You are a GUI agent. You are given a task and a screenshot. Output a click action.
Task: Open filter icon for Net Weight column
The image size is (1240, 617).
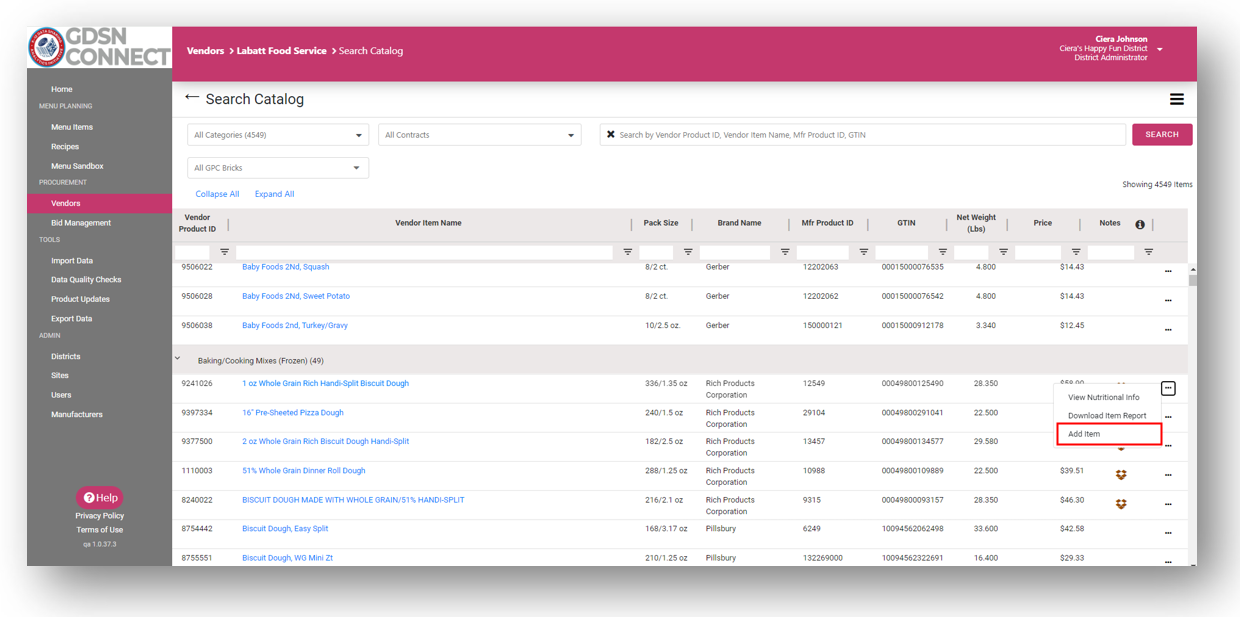tap(1003, 252)
